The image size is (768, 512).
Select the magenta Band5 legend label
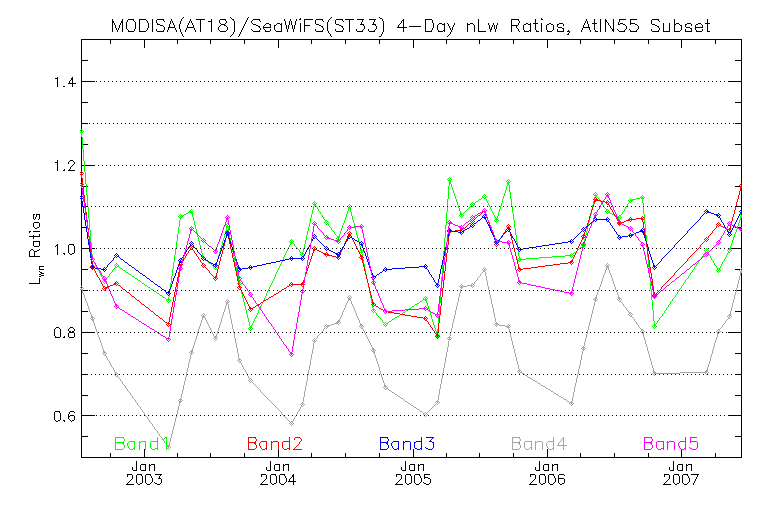pyautogui.click(x=671, y=444)
